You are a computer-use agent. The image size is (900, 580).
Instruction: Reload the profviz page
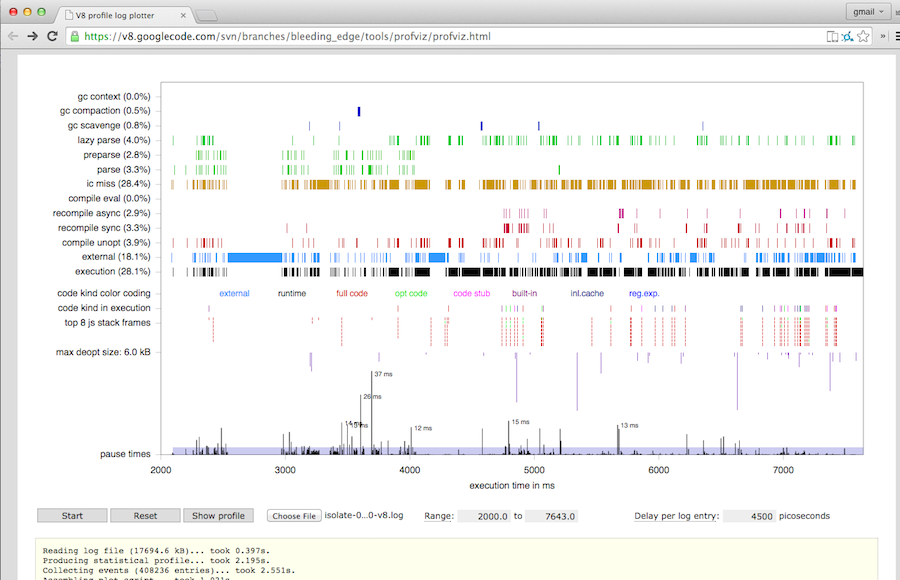[53, 36]
